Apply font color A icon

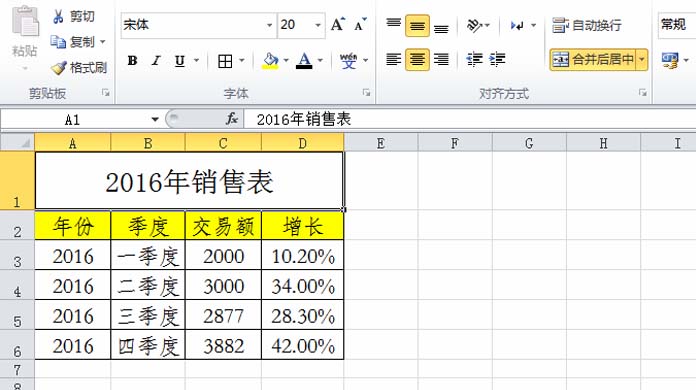[304, 61]
